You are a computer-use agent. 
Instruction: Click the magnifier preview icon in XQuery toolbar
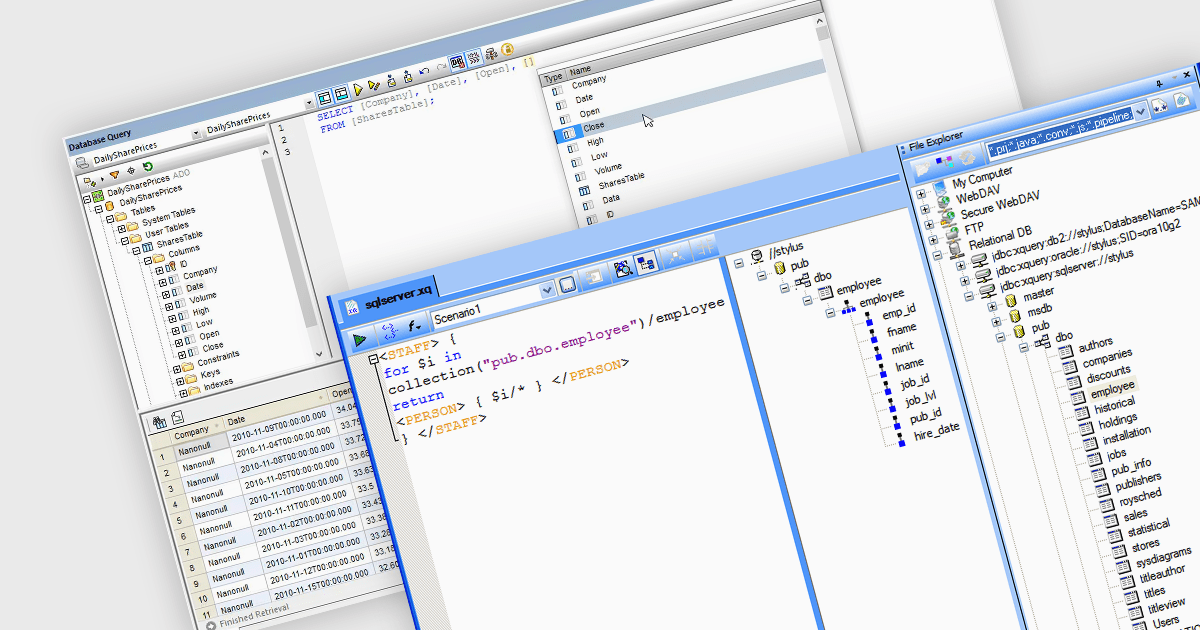tap(621, 267)
